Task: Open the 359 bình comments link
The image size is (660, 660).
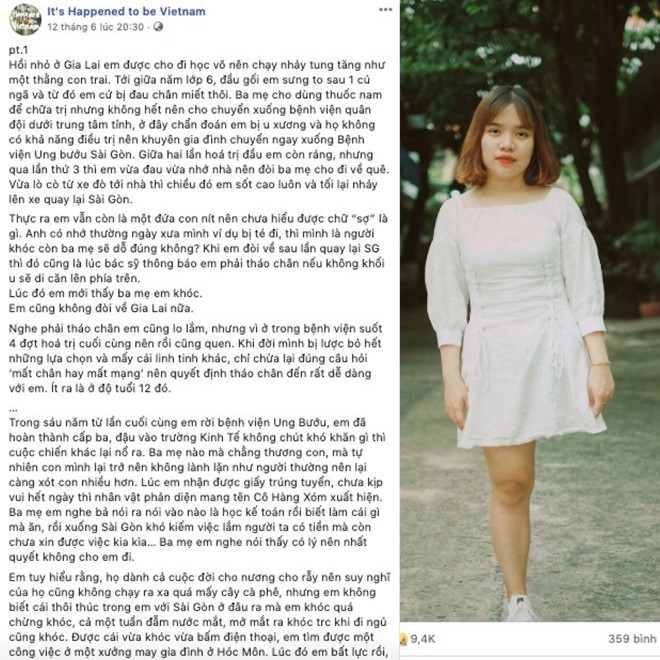Action: tap(631, 639)
